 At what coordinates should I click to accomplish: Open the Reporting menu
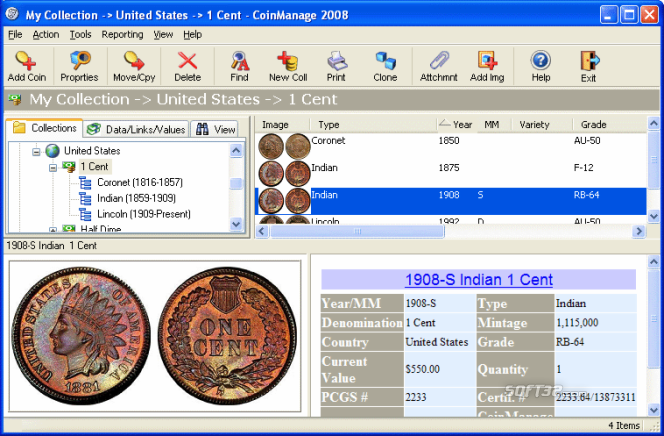click(x=122, y=35)
